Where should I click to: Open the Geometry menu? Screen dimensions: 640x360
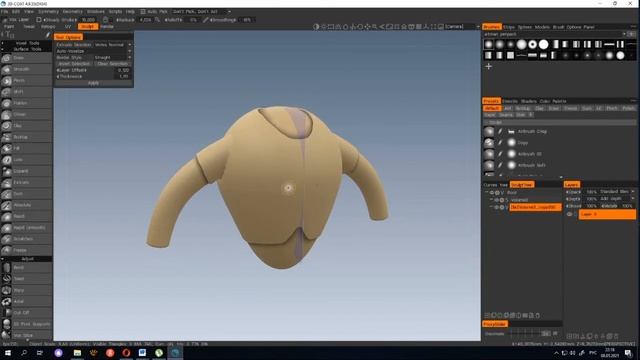pyautogui.click(x=72, y=12)
